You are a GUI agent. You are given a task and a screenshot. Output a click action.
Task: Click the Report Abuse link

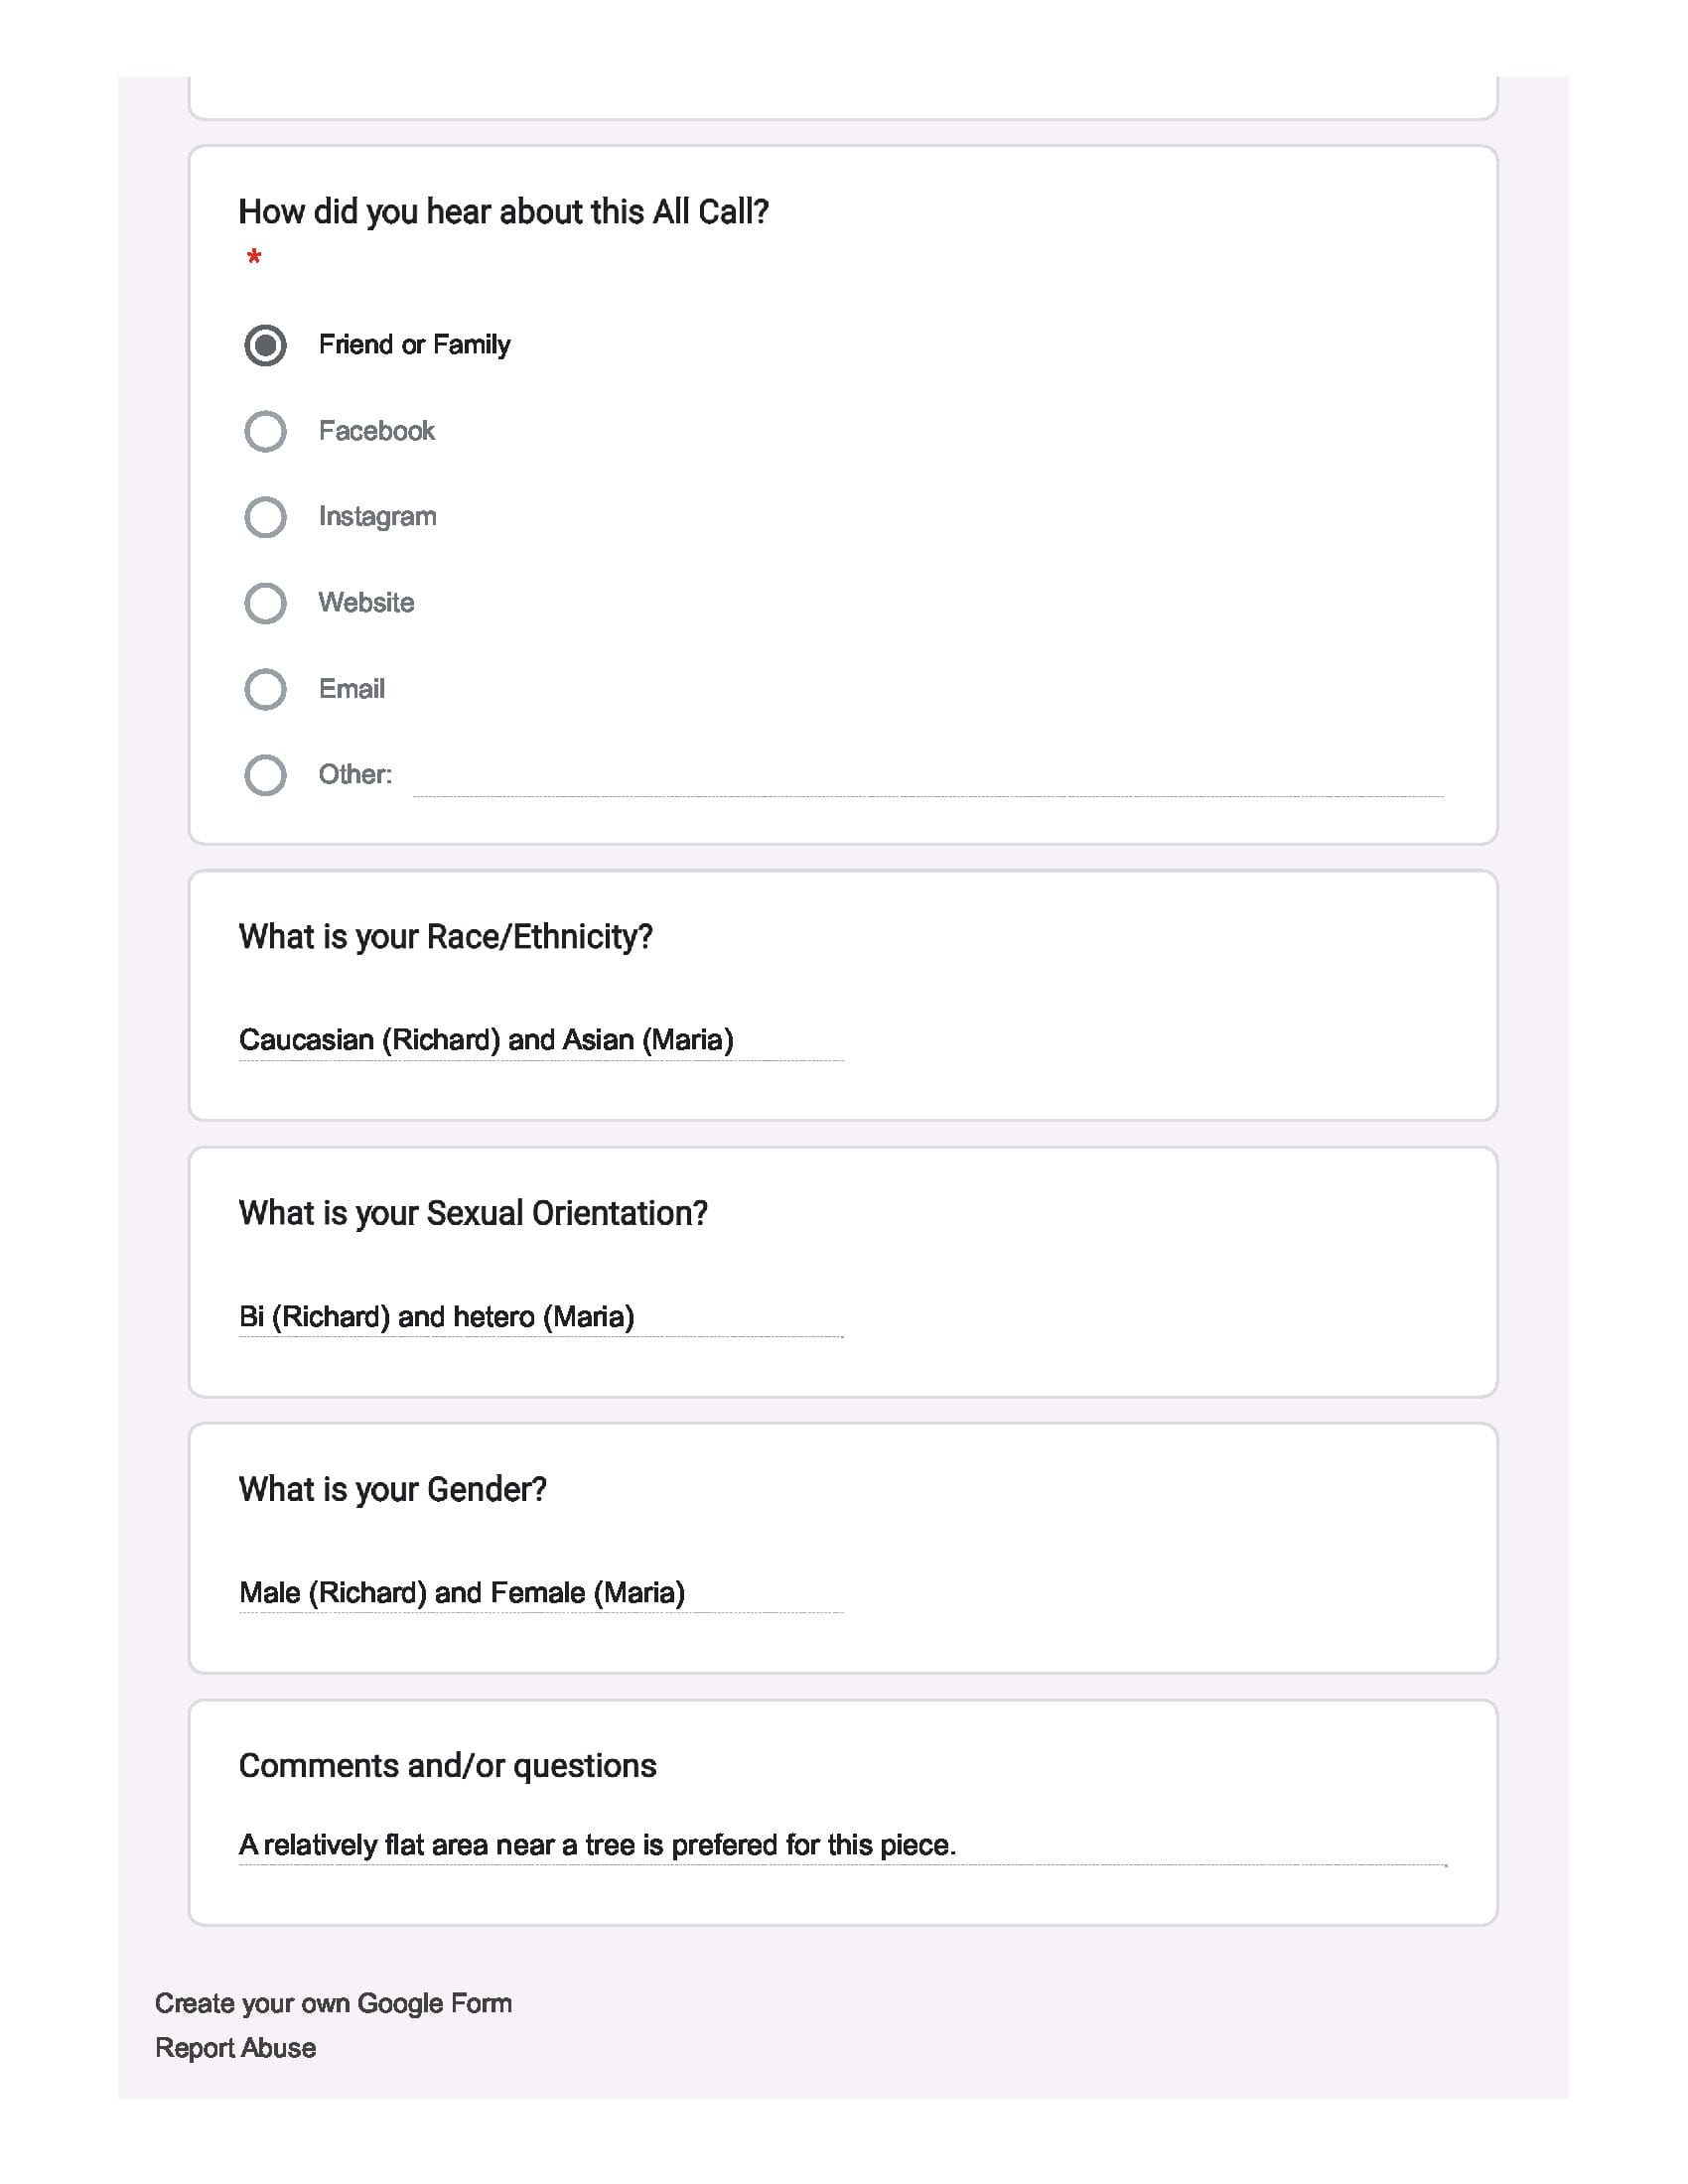point(235,2048)
